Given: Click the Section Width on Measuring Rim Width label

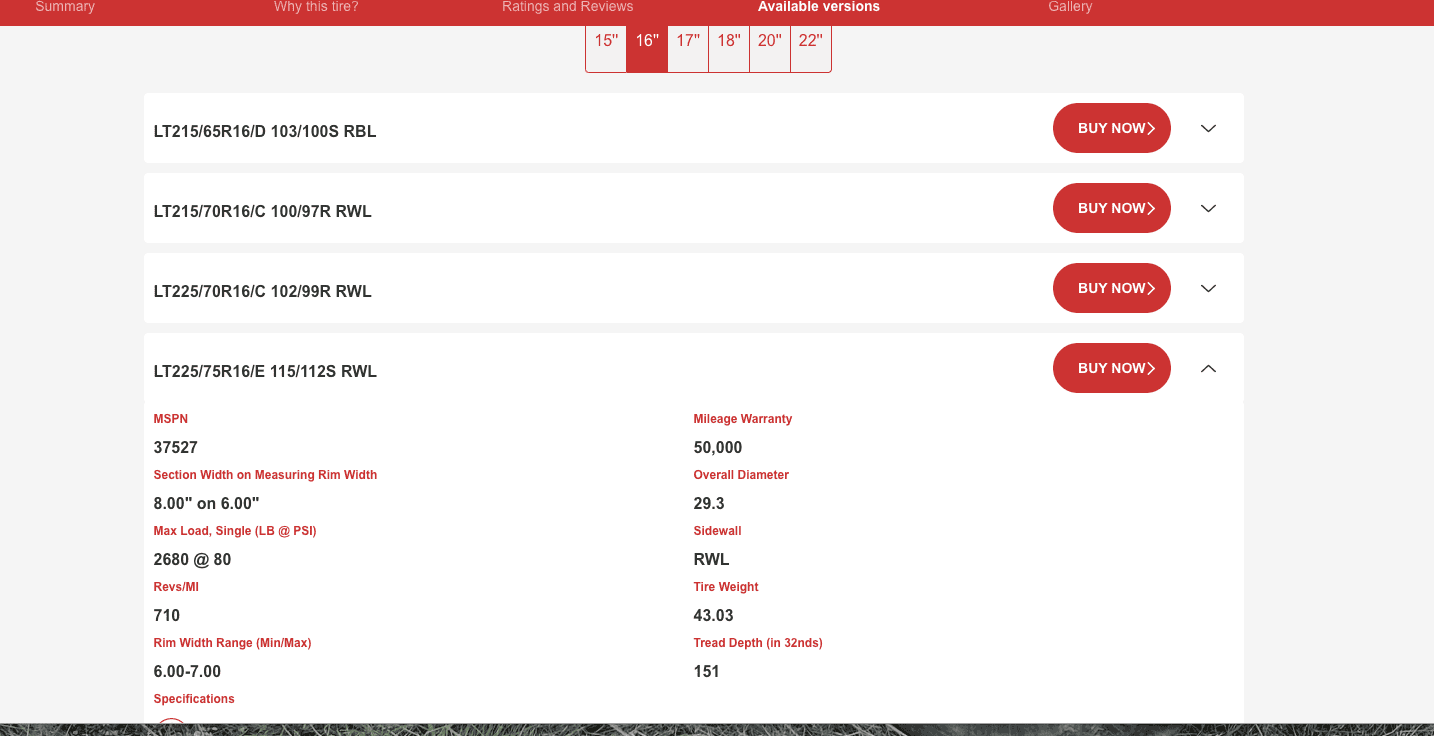Looking at the screenshot, I should (265, 475).
